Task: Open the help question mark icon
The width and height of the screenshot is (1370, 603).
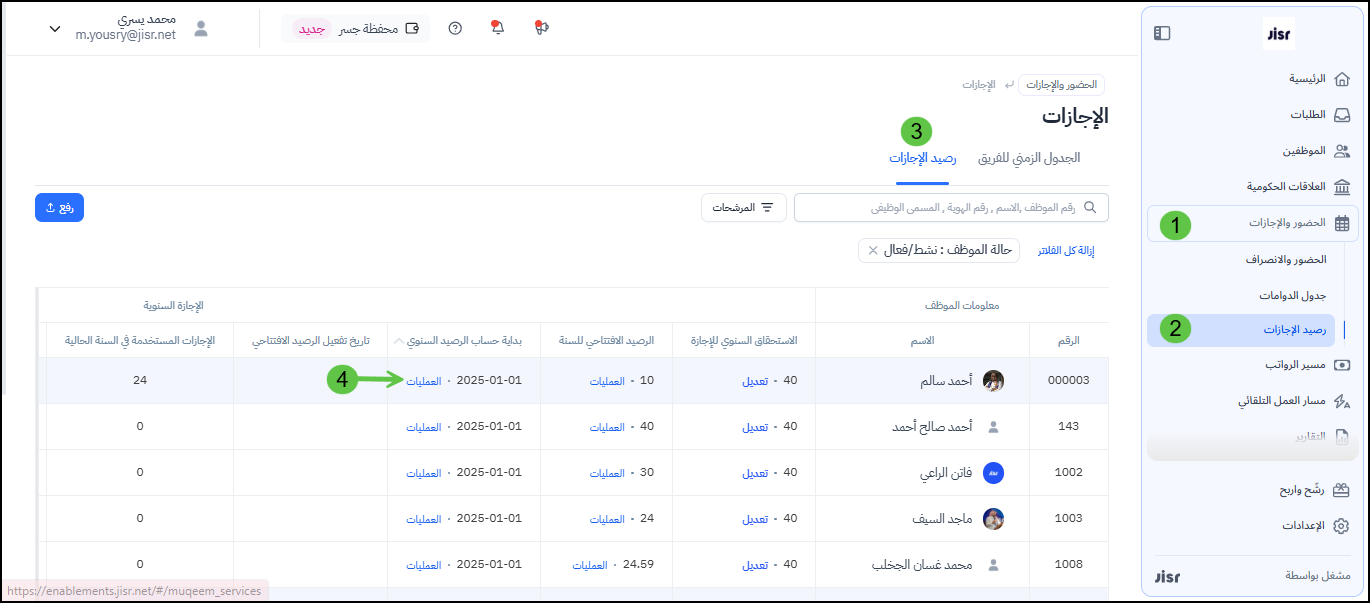Action: [455, 29]
